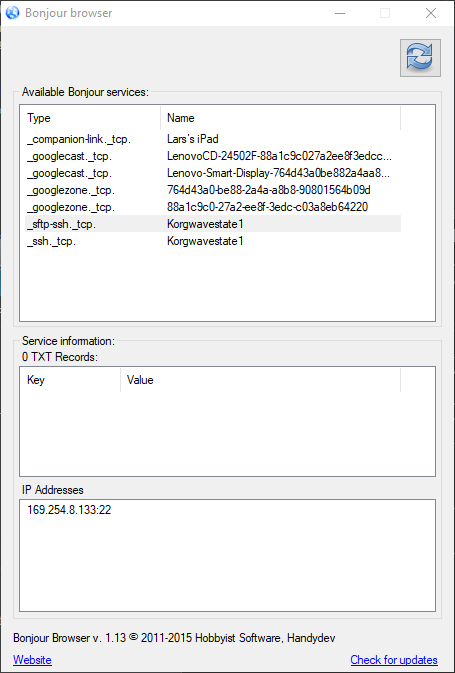Click empty area of the TXT Records list
The image size is (455, 673).
pyautogui.click(x=228, y=434)
